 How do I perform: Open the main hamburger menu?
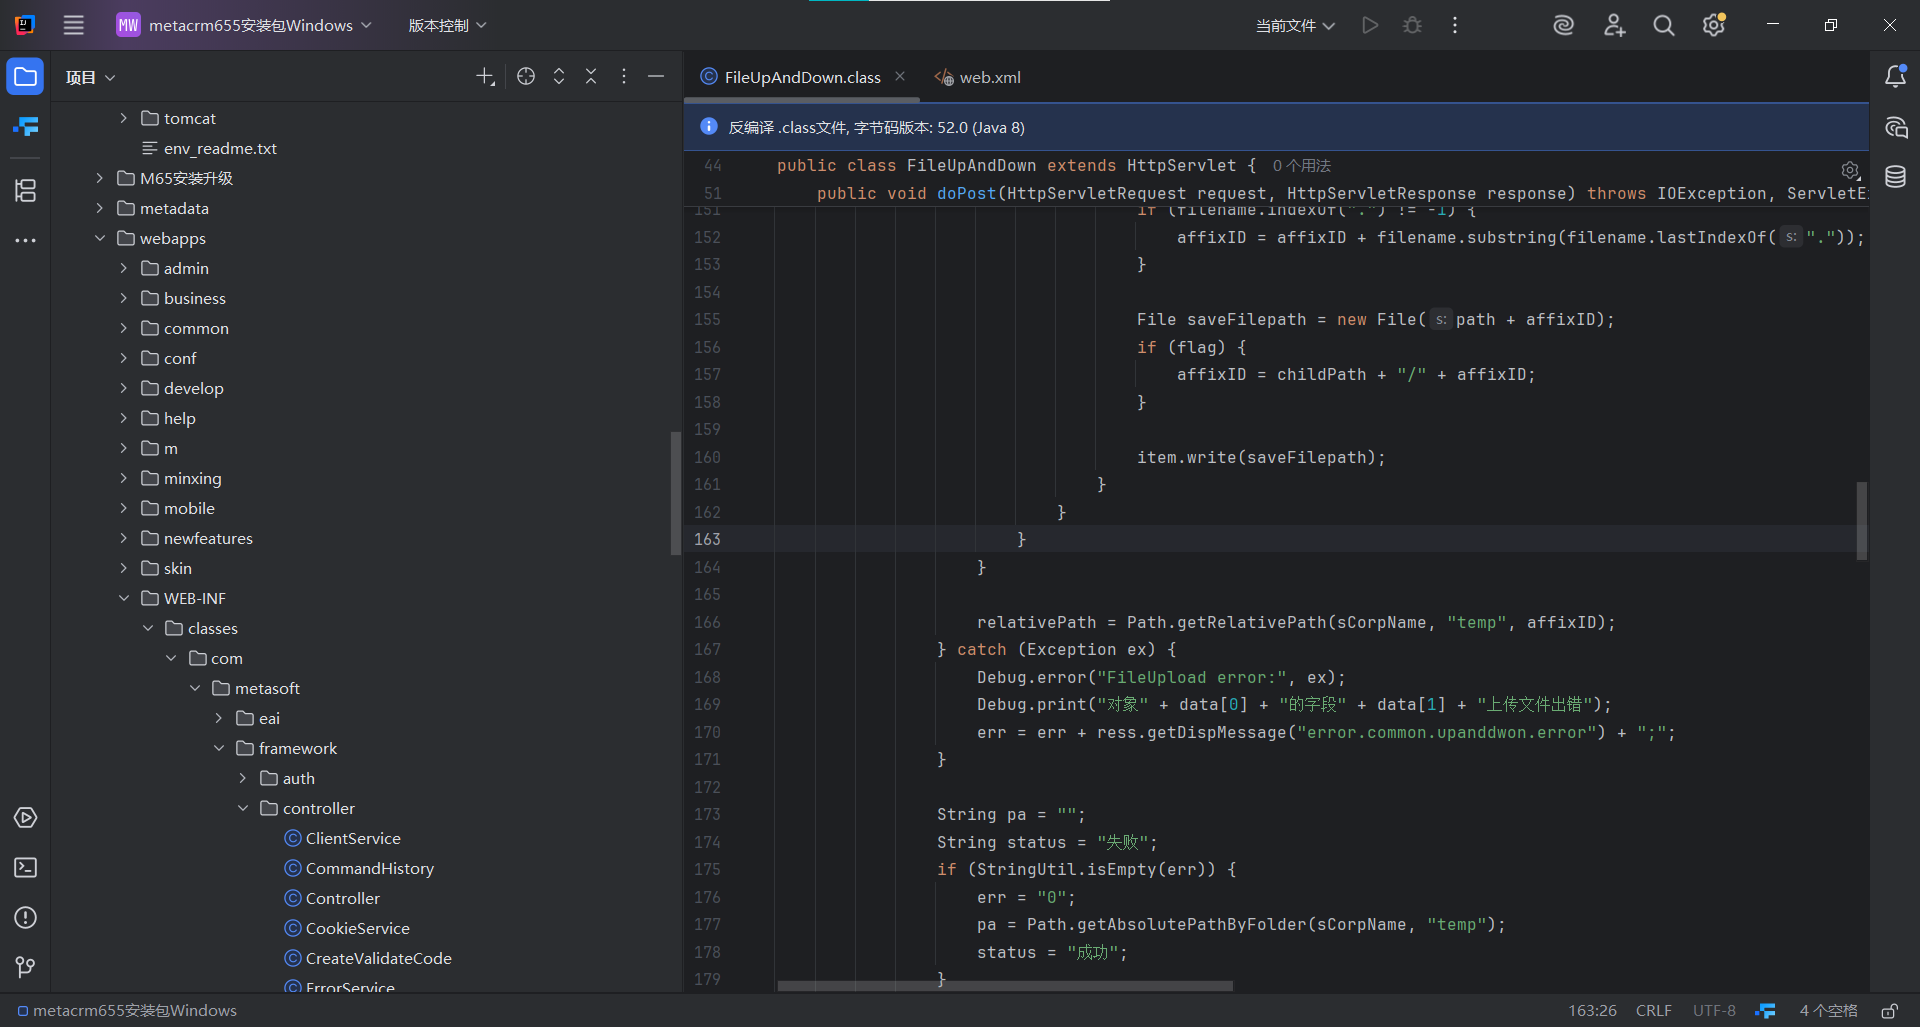tap(74, 25)
